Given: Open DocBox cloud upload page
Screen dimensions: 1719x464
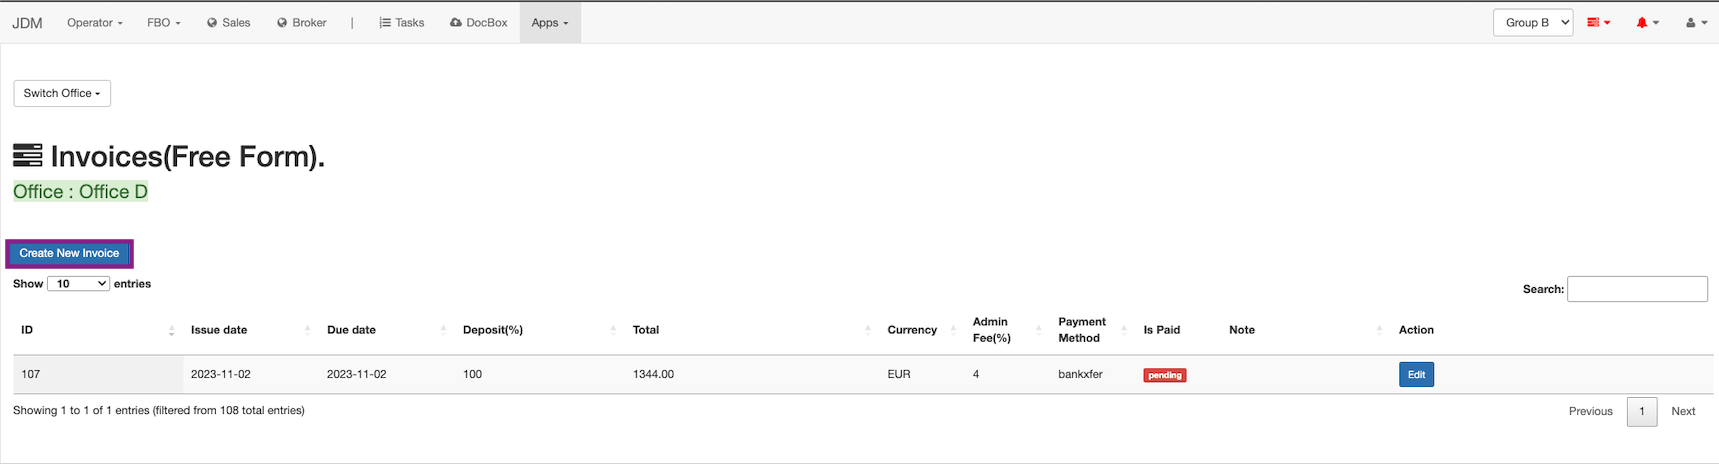Looking at the screenshot, I should click(x=478, y=23).
